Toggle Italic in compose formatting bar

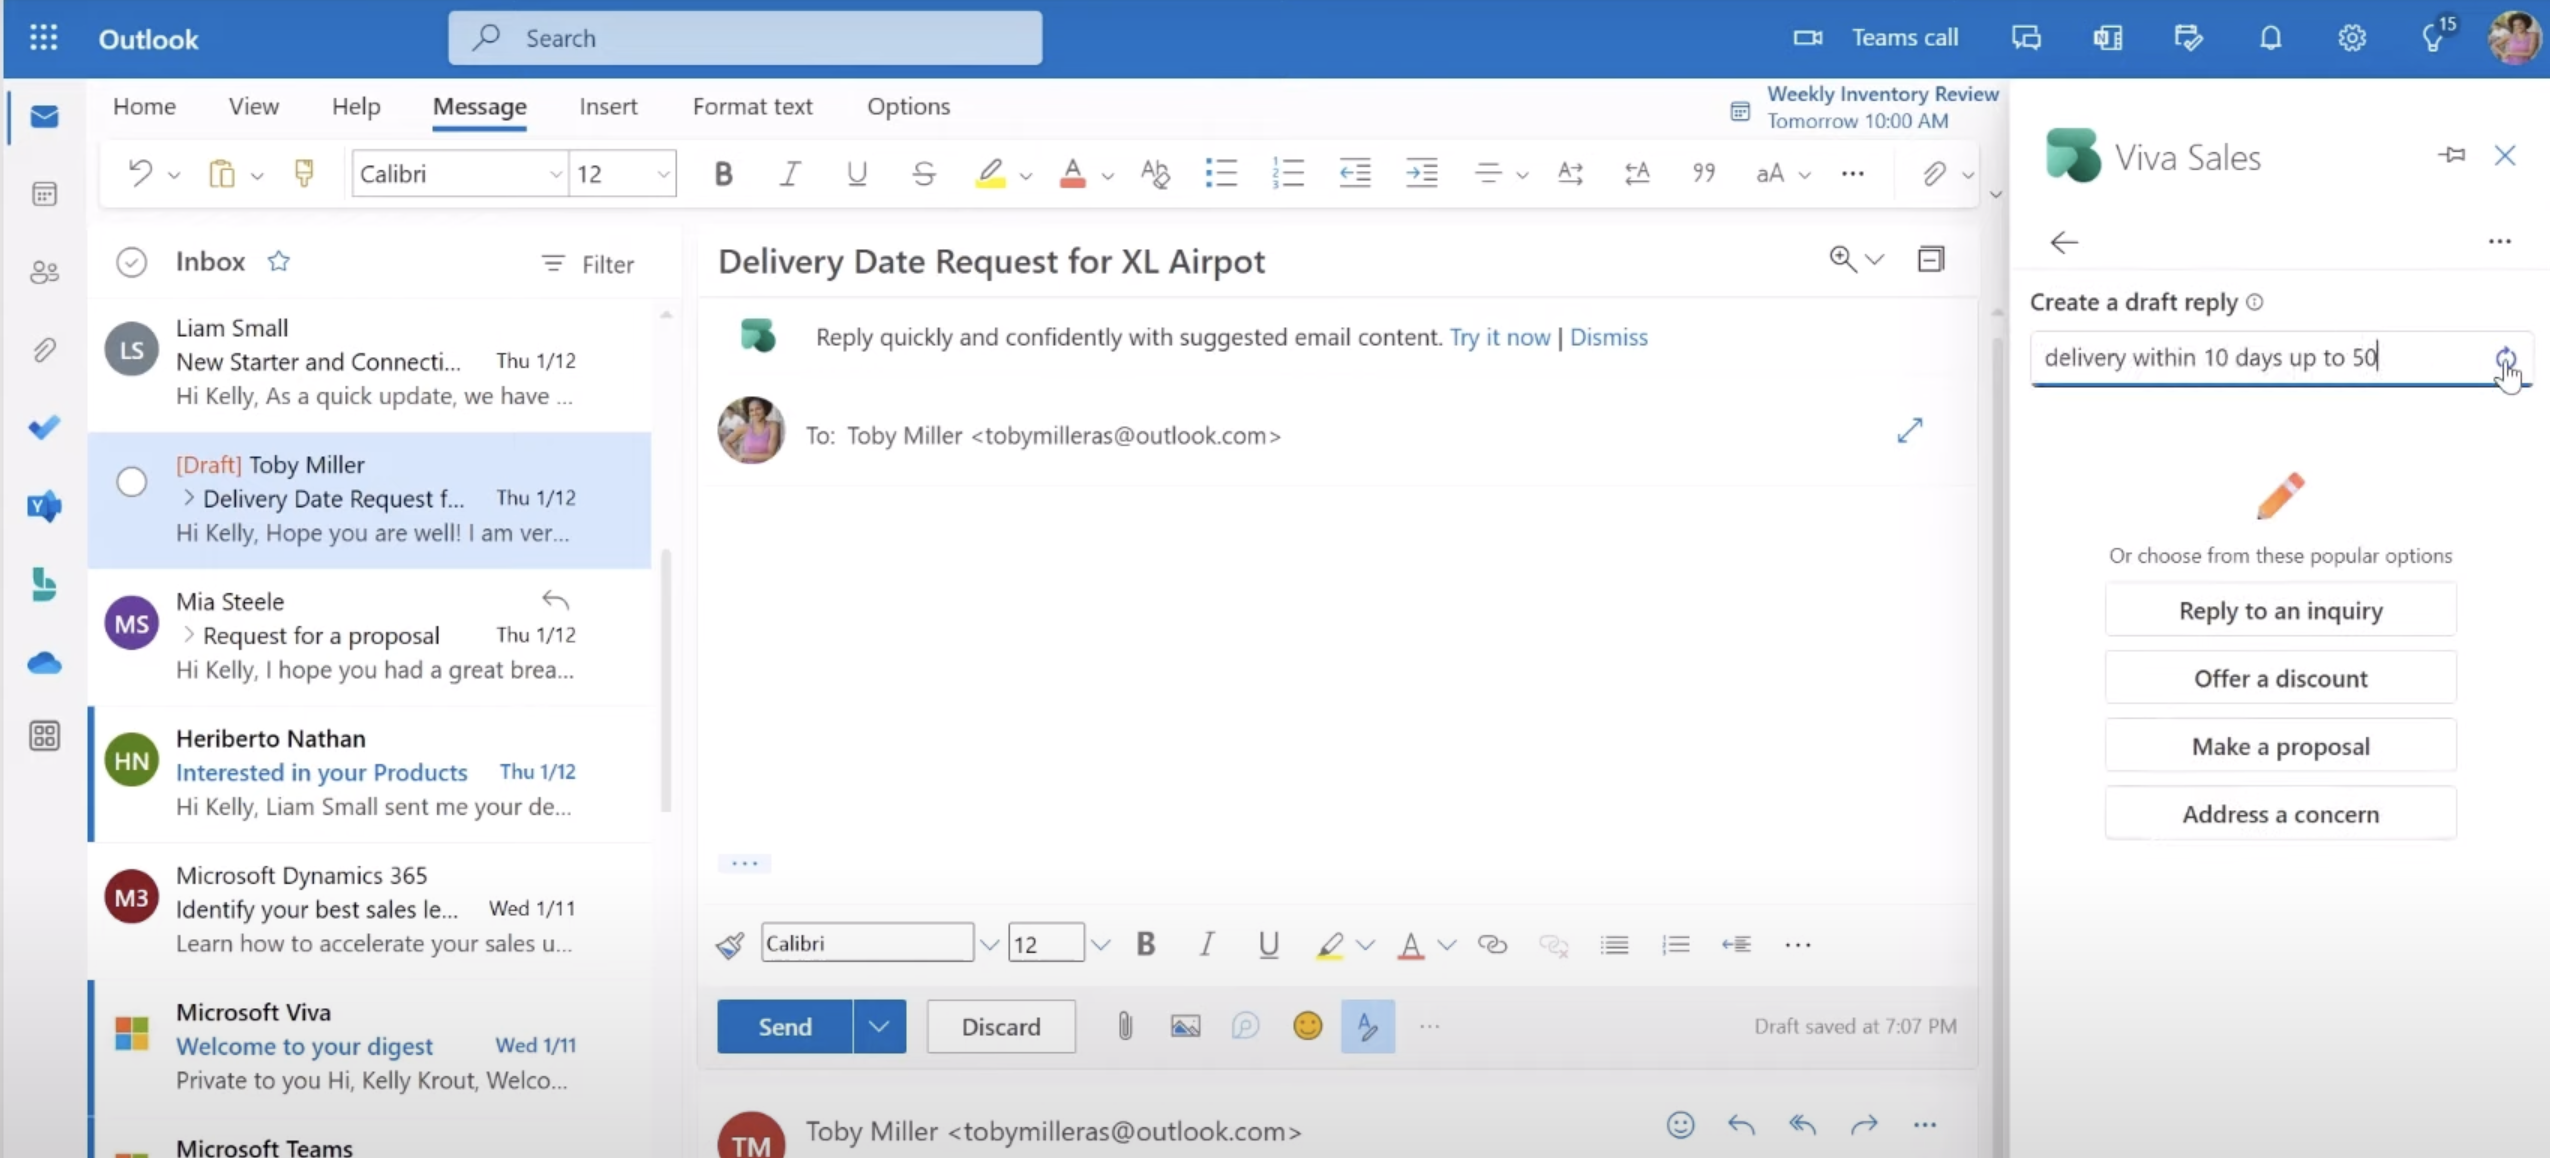pos(1206,944)
